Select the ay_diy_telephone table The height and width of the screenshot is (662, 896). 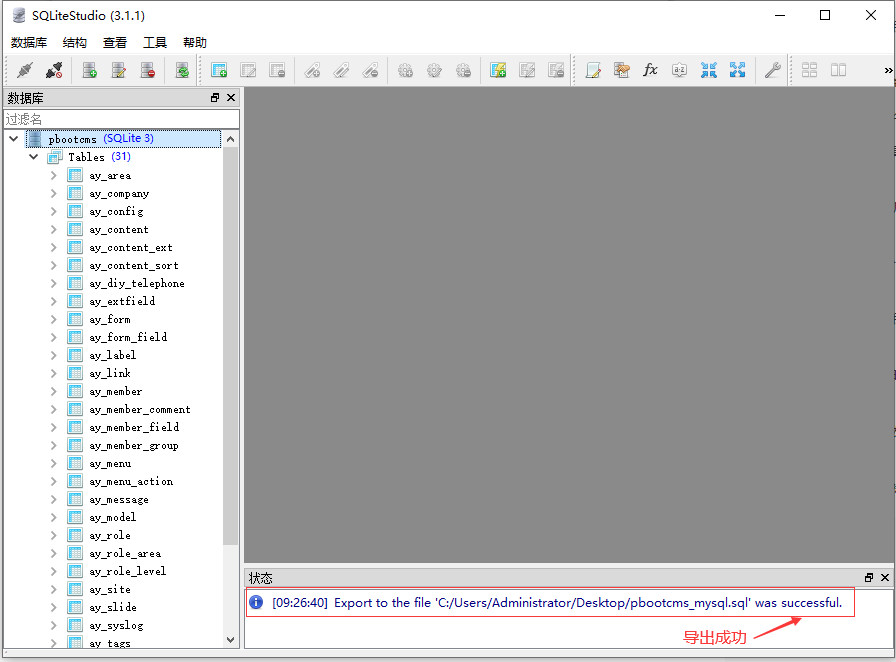point(137,283)
